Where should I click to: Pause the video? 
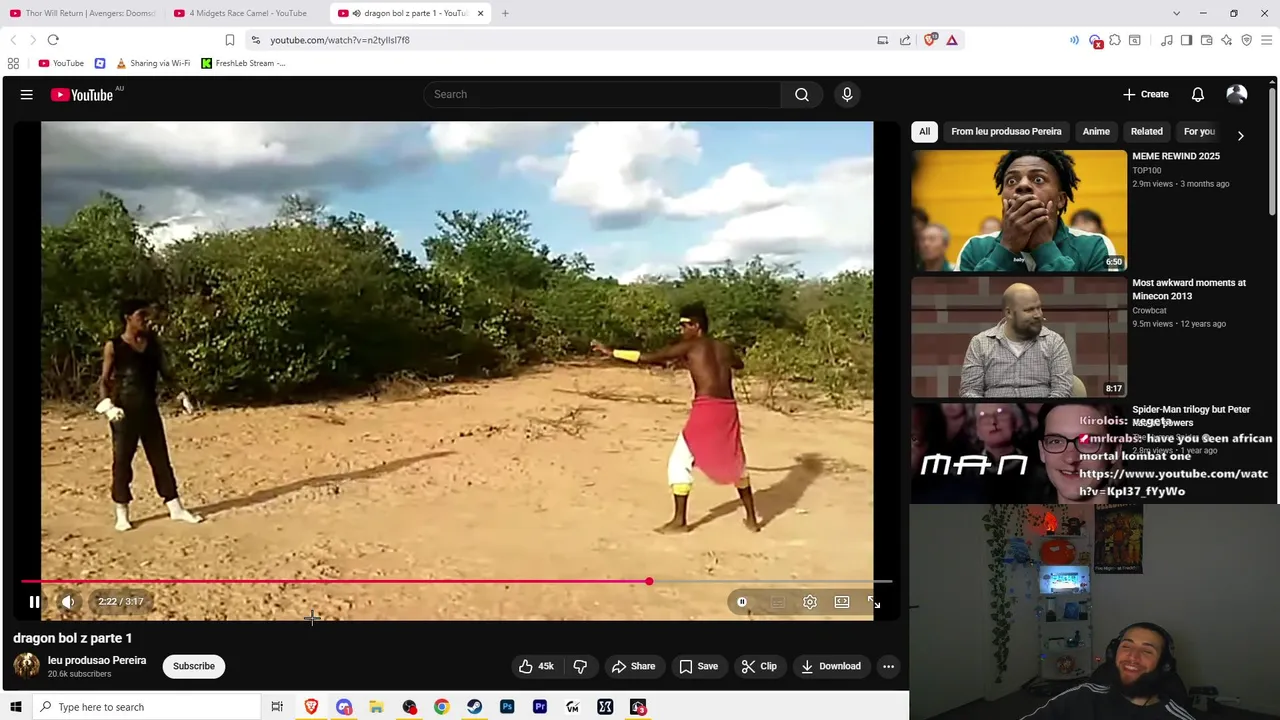pyautogui.click(x=34, y=601)
